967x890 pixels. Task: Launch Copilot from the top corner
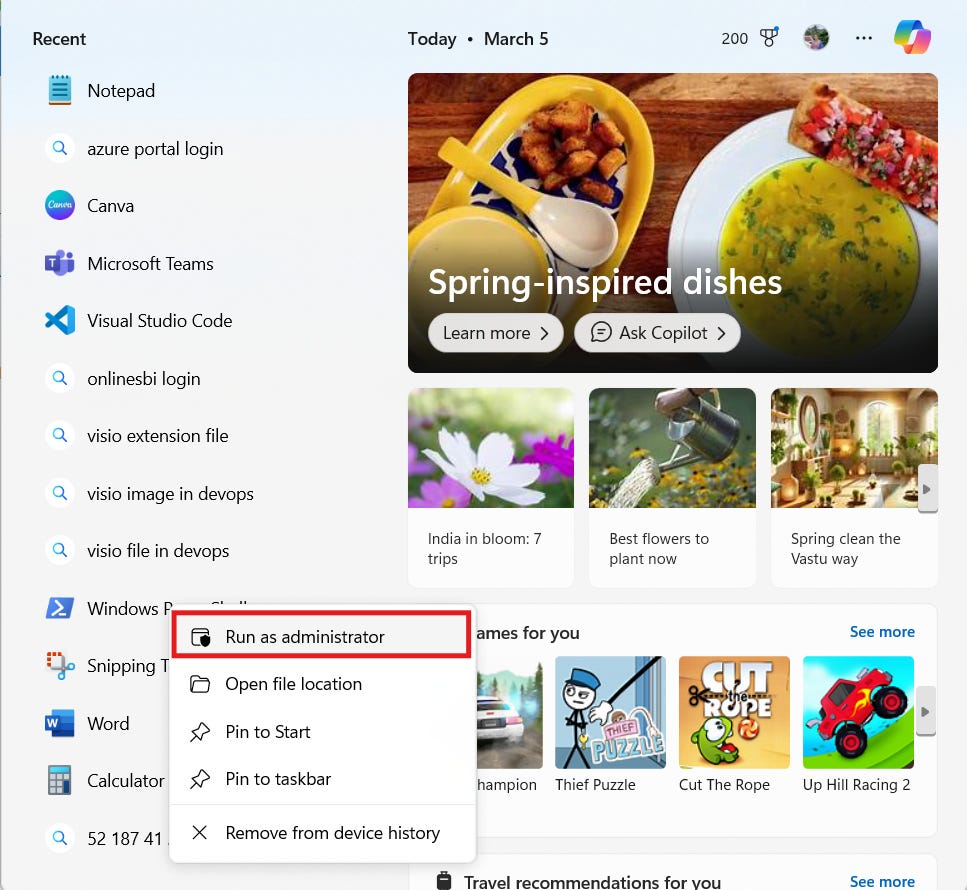coord(911,37)
